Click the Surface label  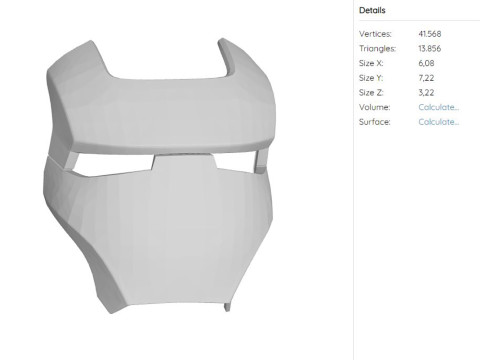[375, 122]
